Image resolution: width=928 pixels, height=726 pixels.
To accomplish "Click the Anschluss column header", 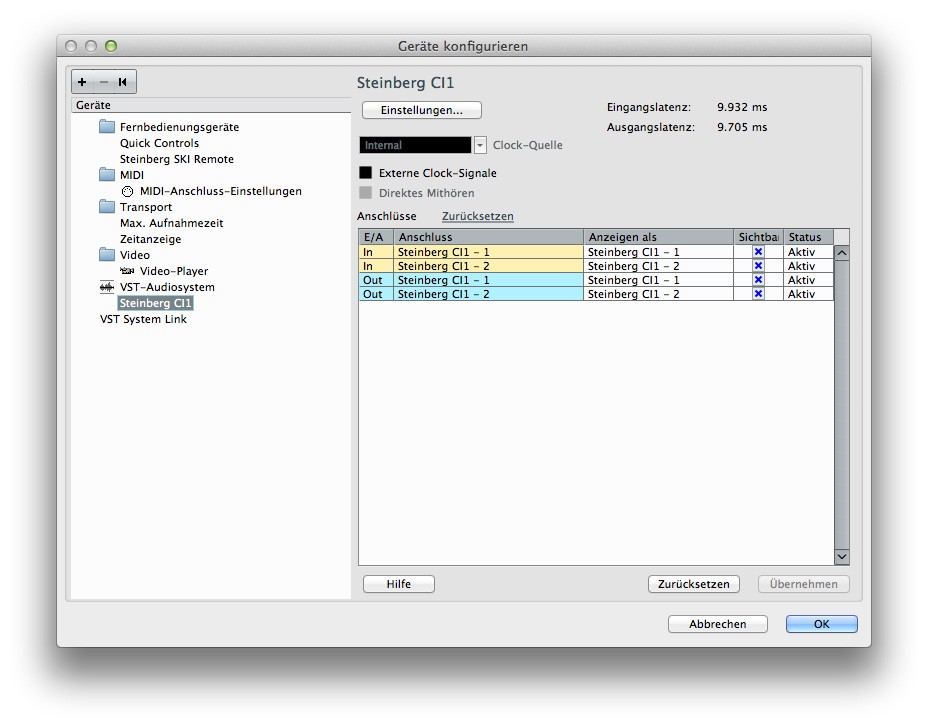I will point(488,237).
